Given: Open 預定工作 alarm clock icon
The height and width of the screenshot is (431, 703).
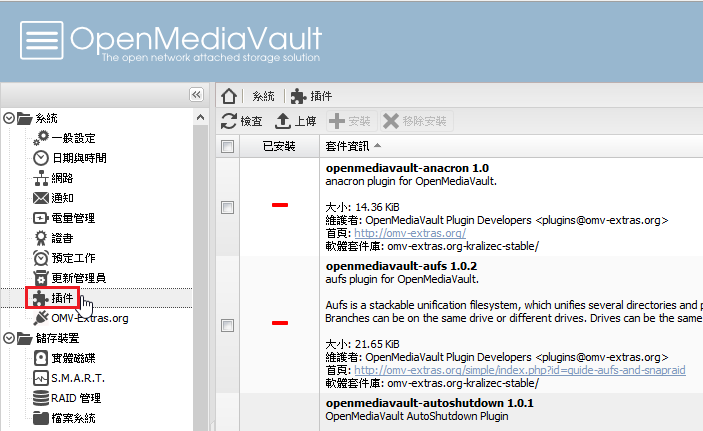Looking at the screenshot, I should coord(41,258).
